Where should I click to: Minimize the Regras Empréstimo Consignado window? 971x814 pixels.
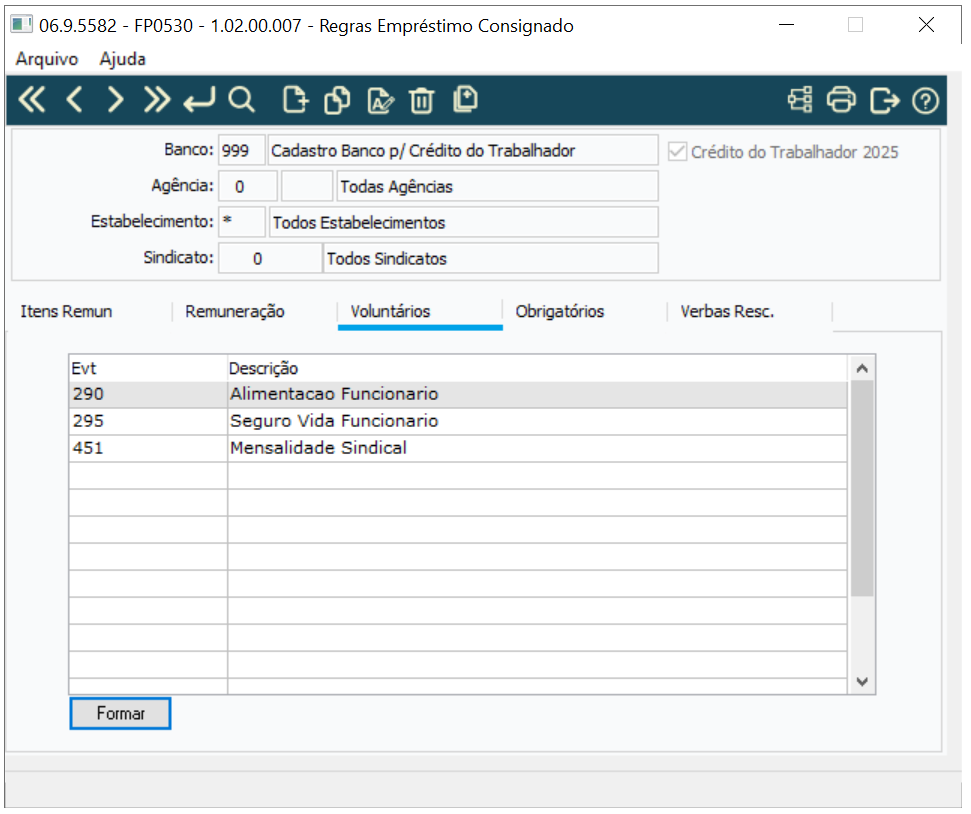click(x=786, y=25)
